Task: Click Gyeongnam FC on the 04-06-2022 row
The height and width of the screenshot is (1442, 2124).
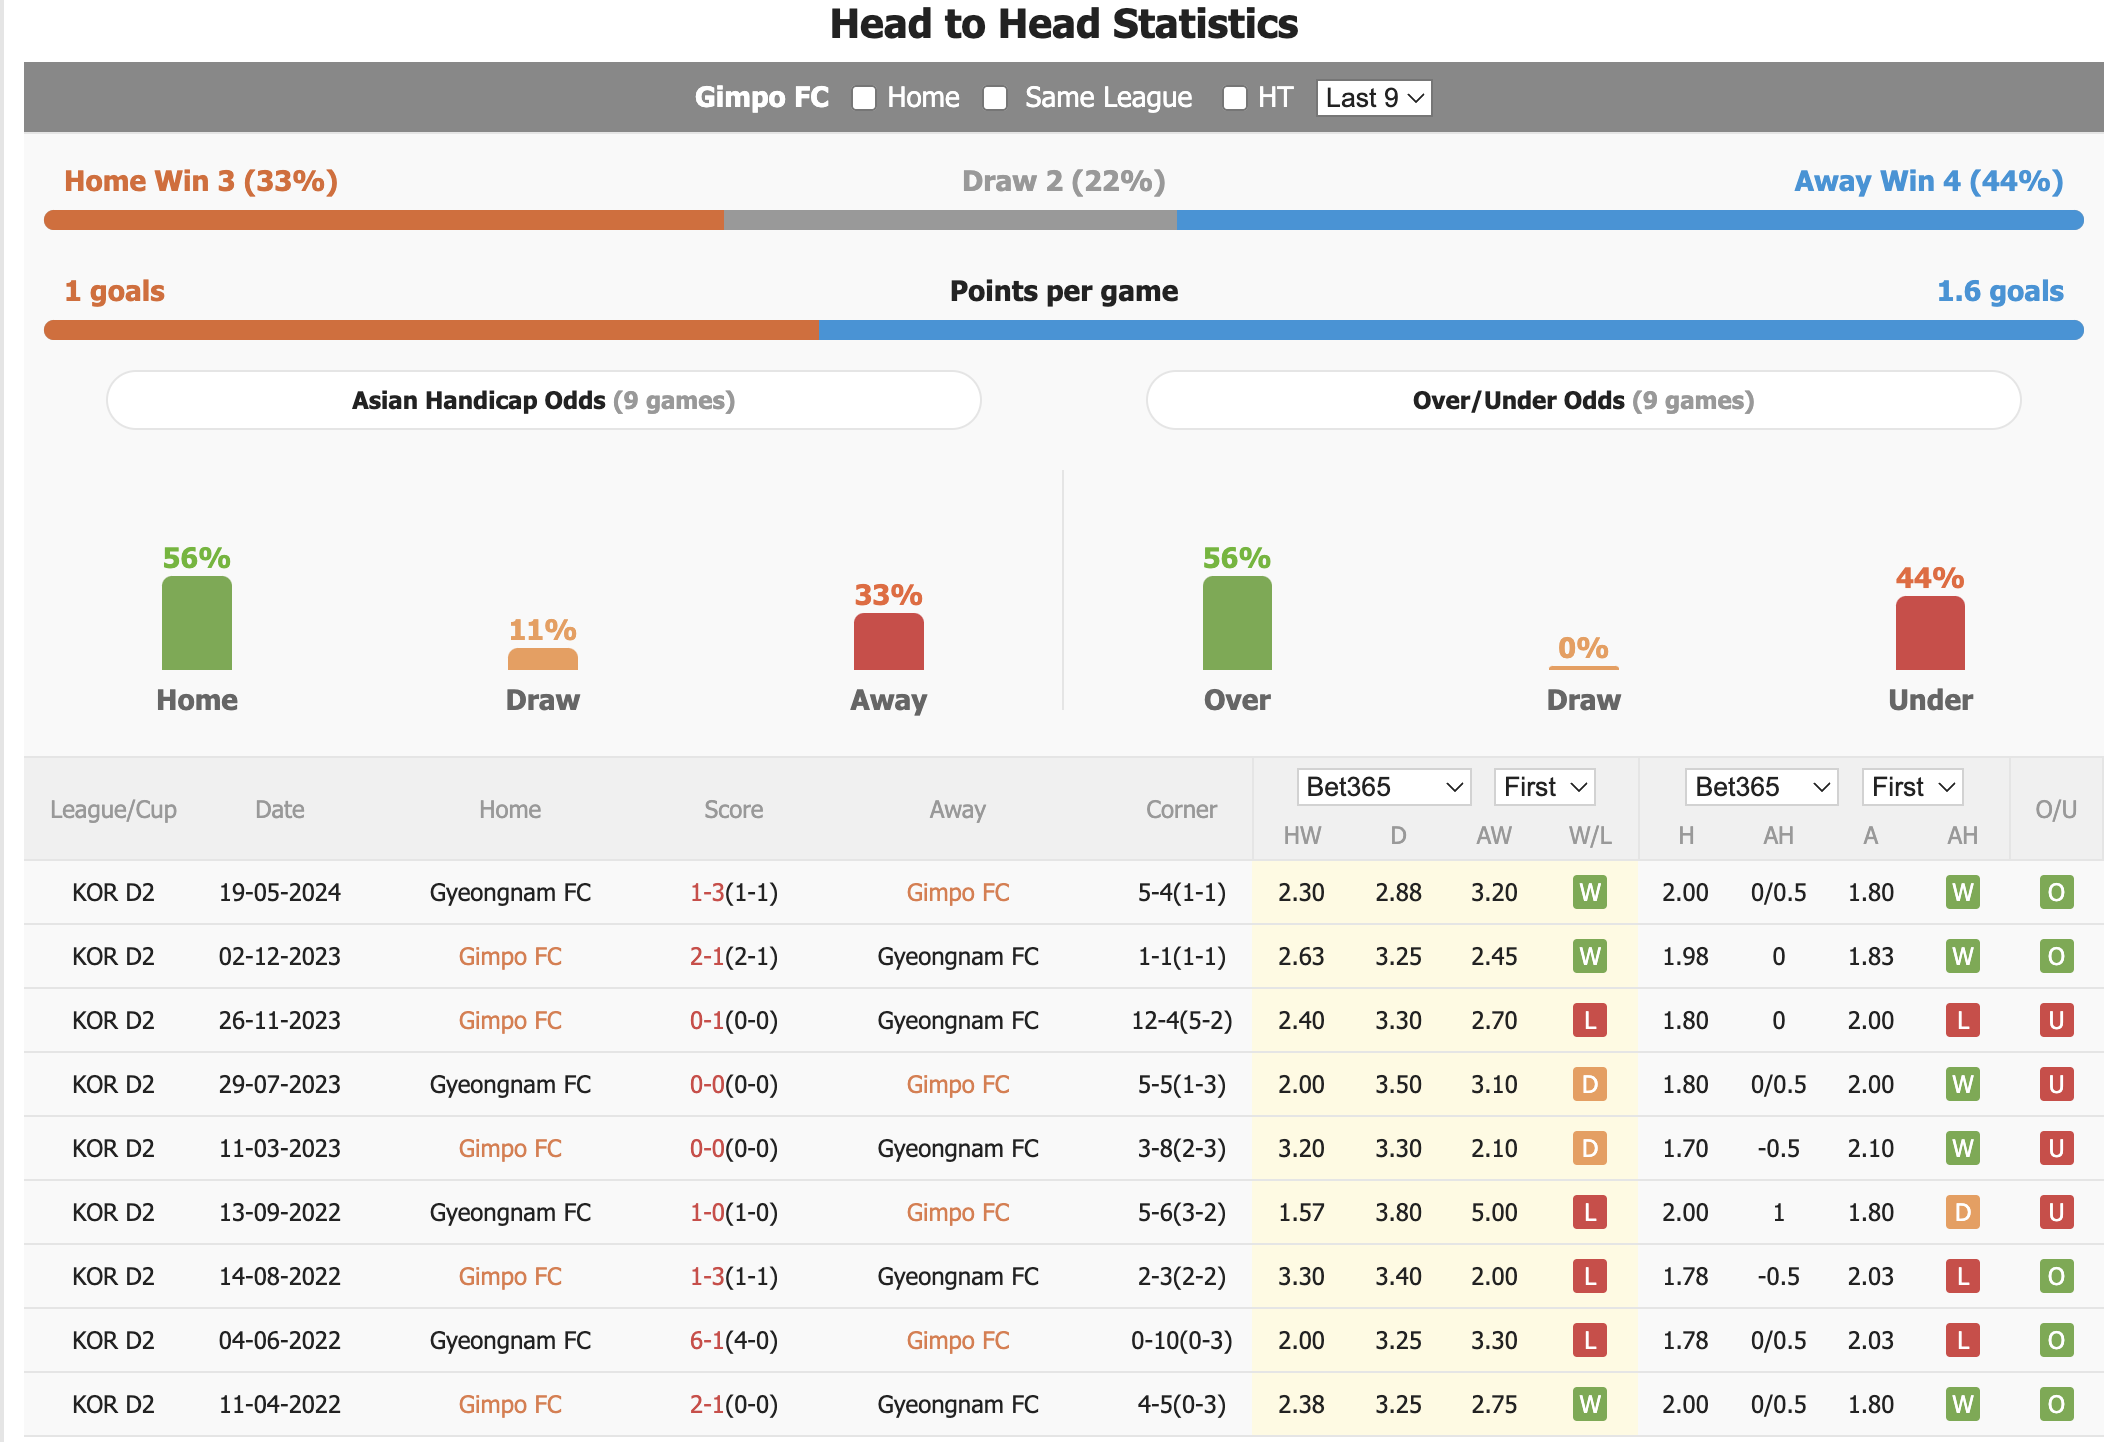Action: tap(510, 1340)
